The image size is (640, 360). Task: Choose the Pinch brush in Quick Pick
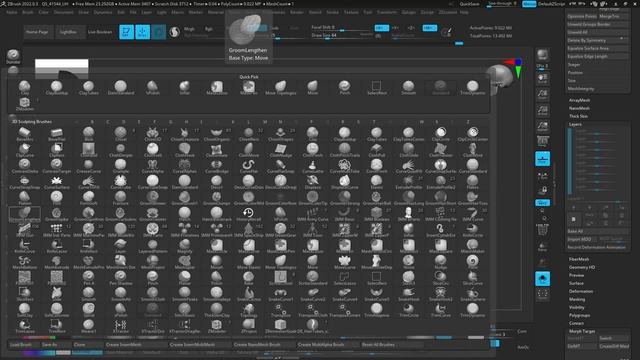pos(344,87)
